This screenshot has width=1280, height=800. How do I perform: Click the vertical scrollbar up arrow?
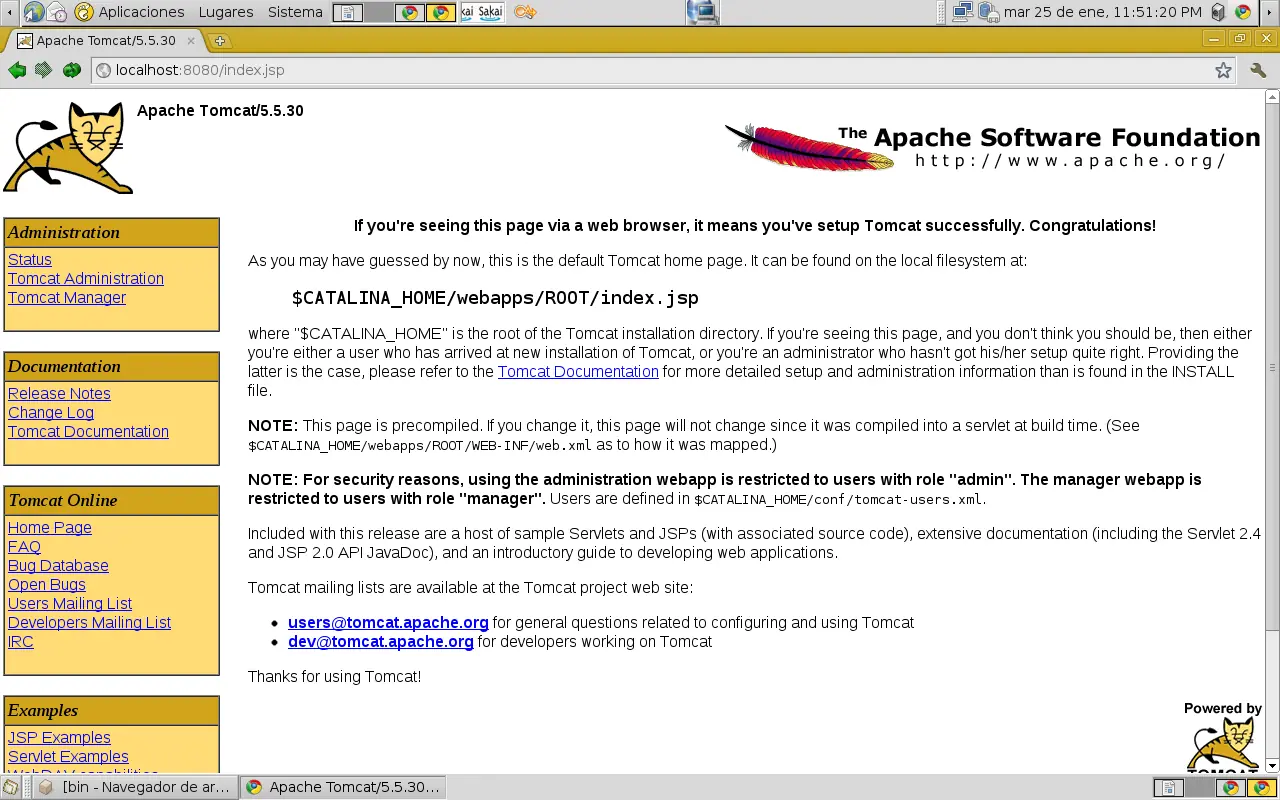pos(1272,97)
